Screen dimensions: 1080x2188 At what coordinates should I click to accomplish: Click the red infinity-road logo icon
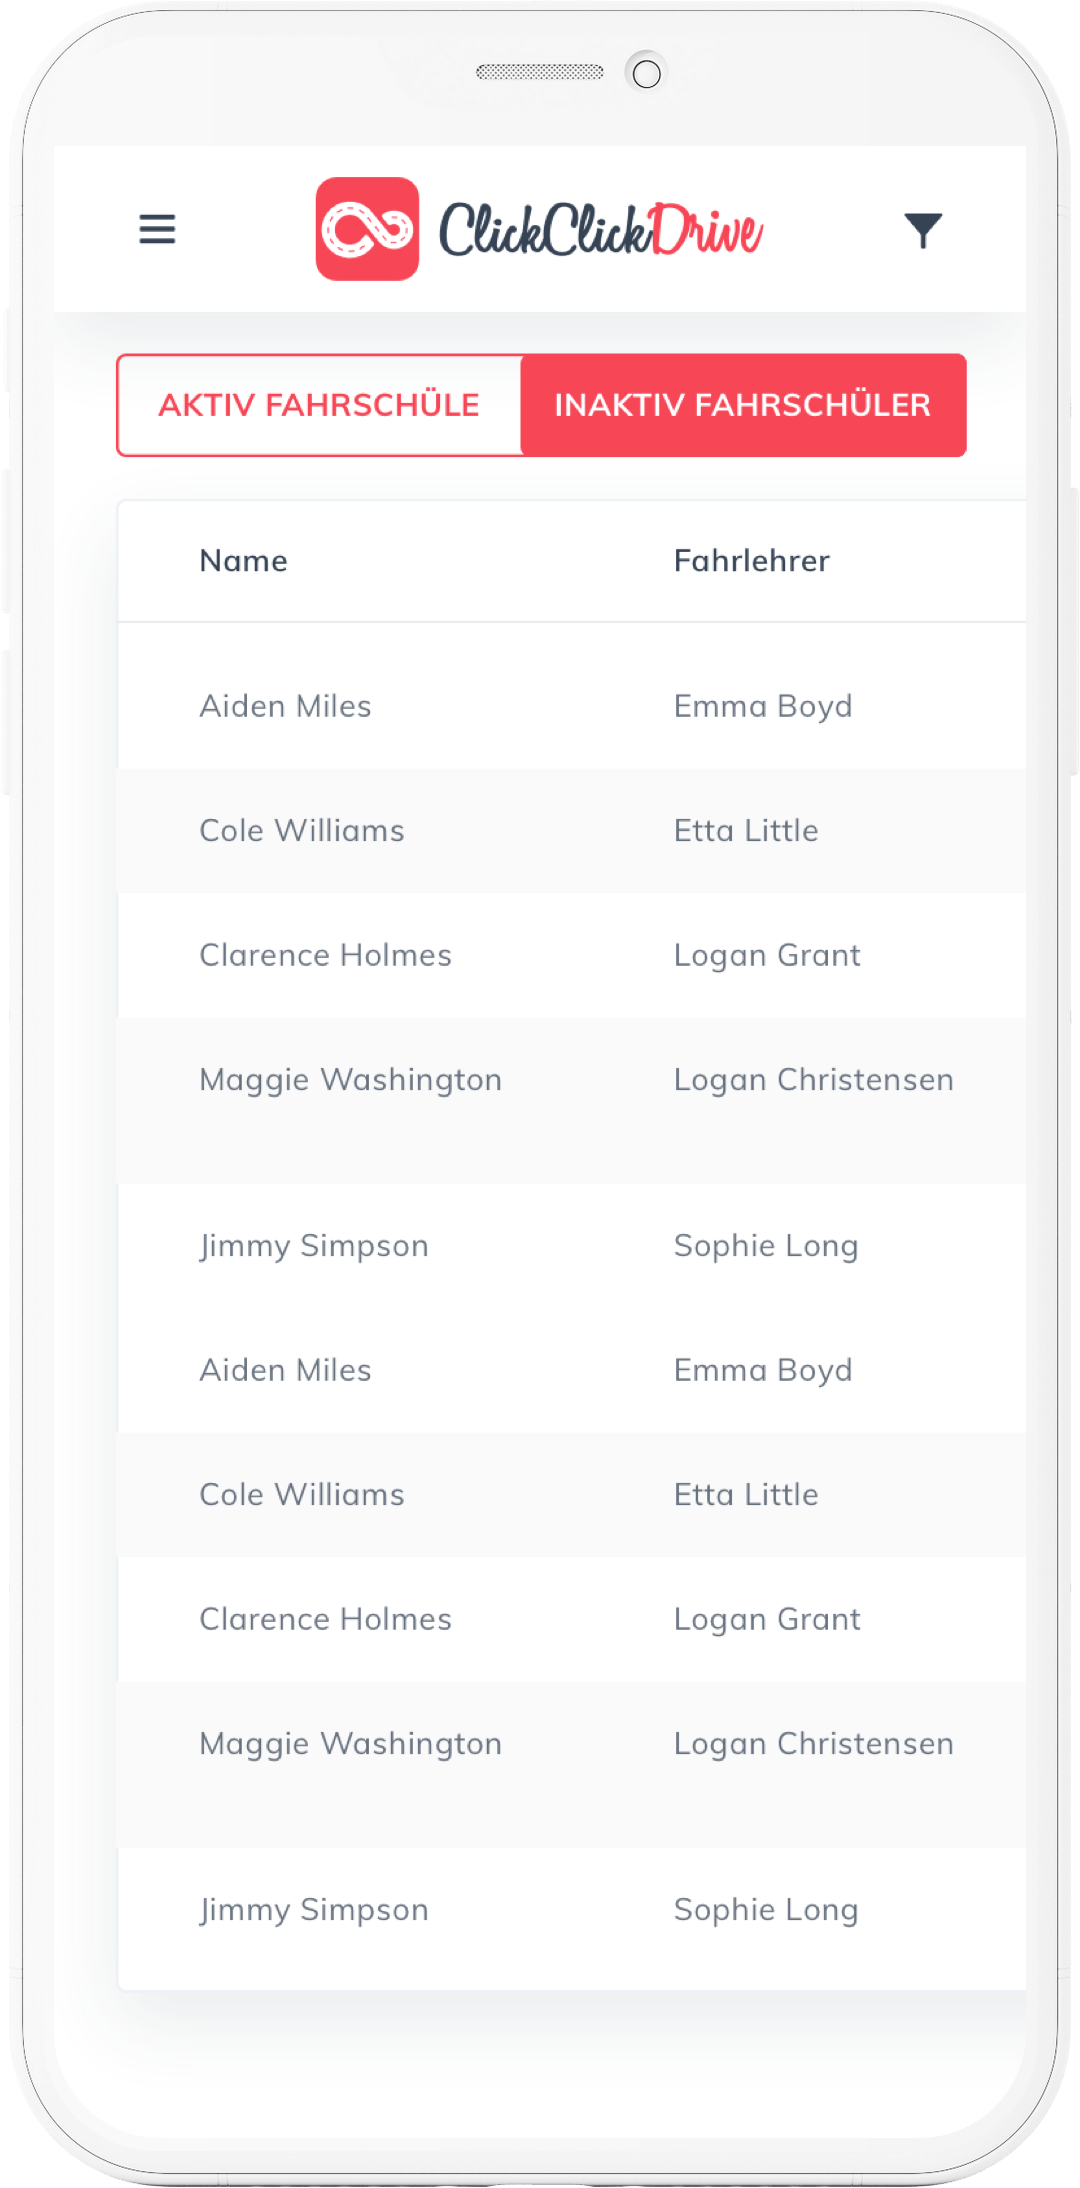[367, 229]
